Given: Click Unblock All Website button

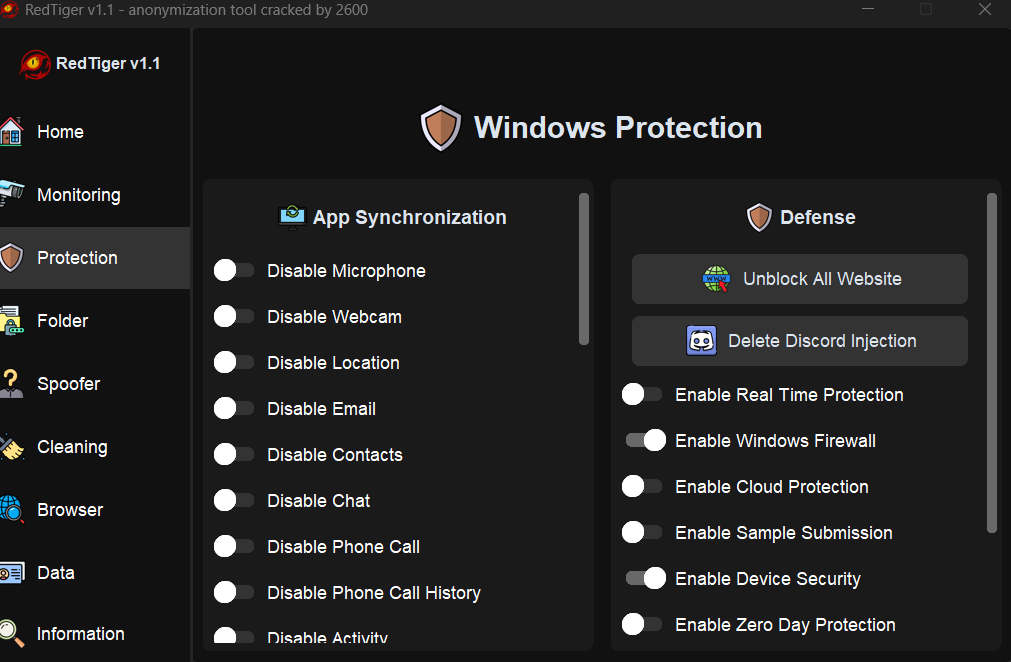Looking at the screenshot, I should (800, 279).
